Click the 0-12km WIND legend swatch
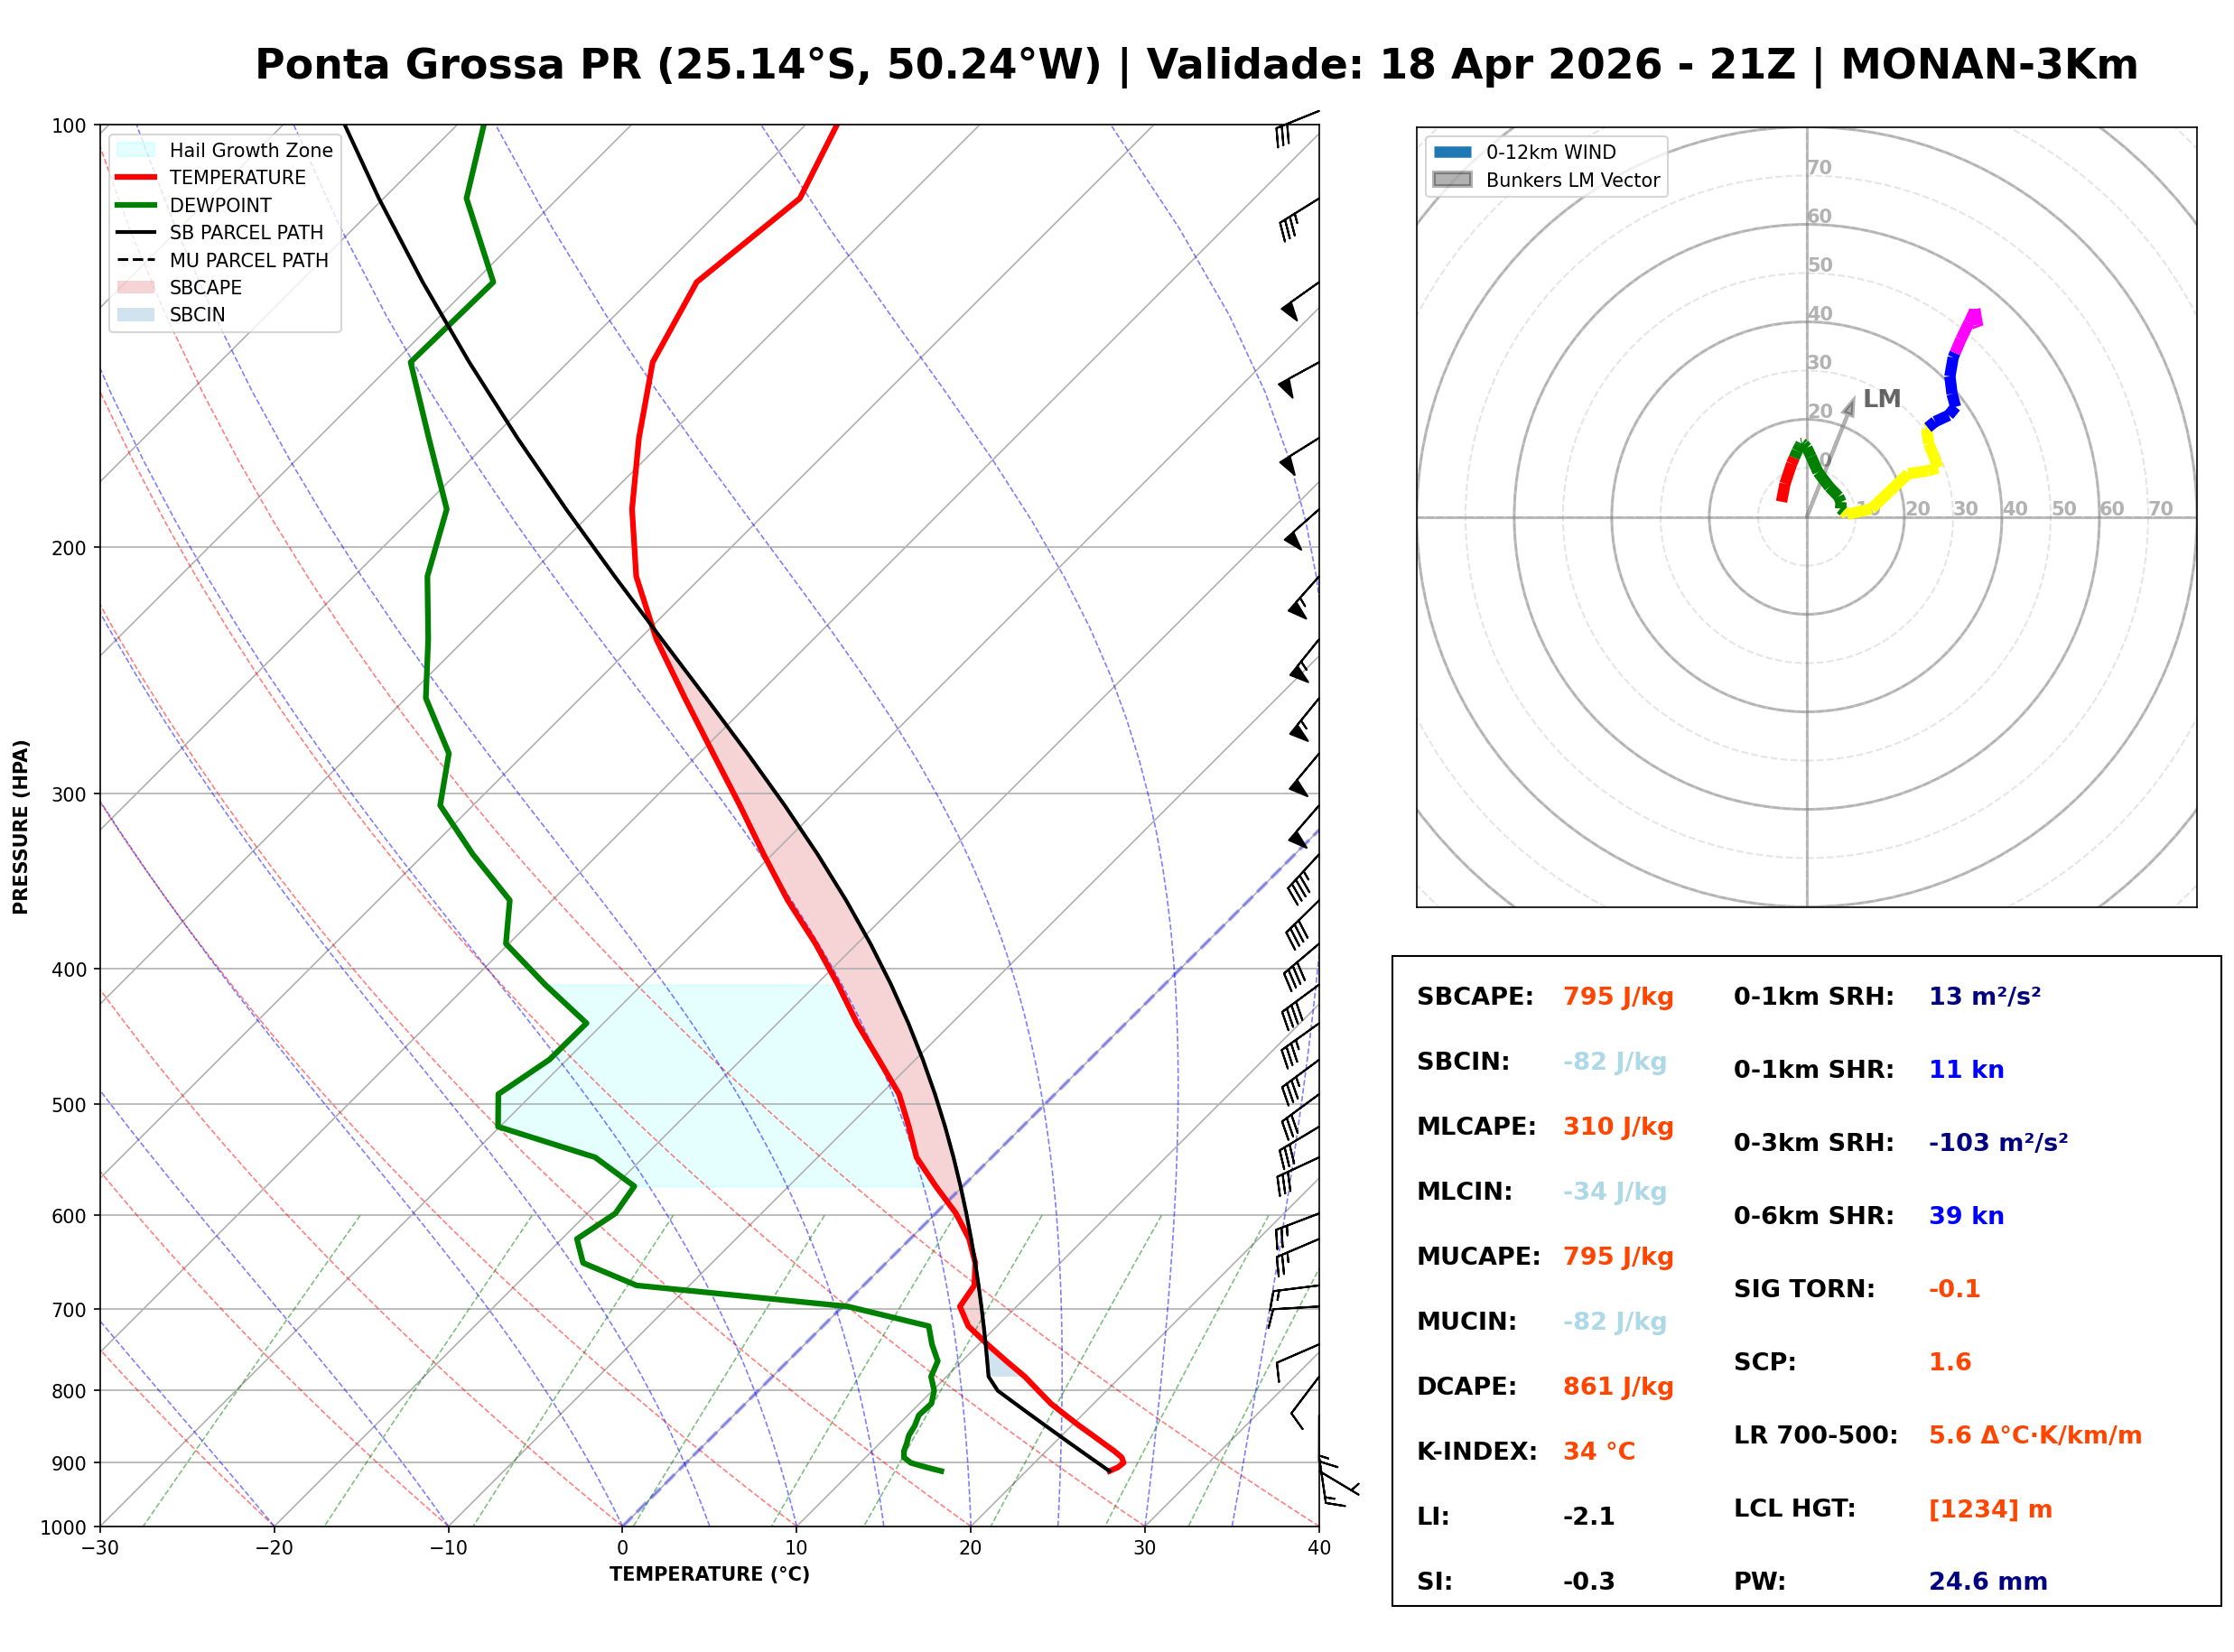 click(x=1453, y=152)
